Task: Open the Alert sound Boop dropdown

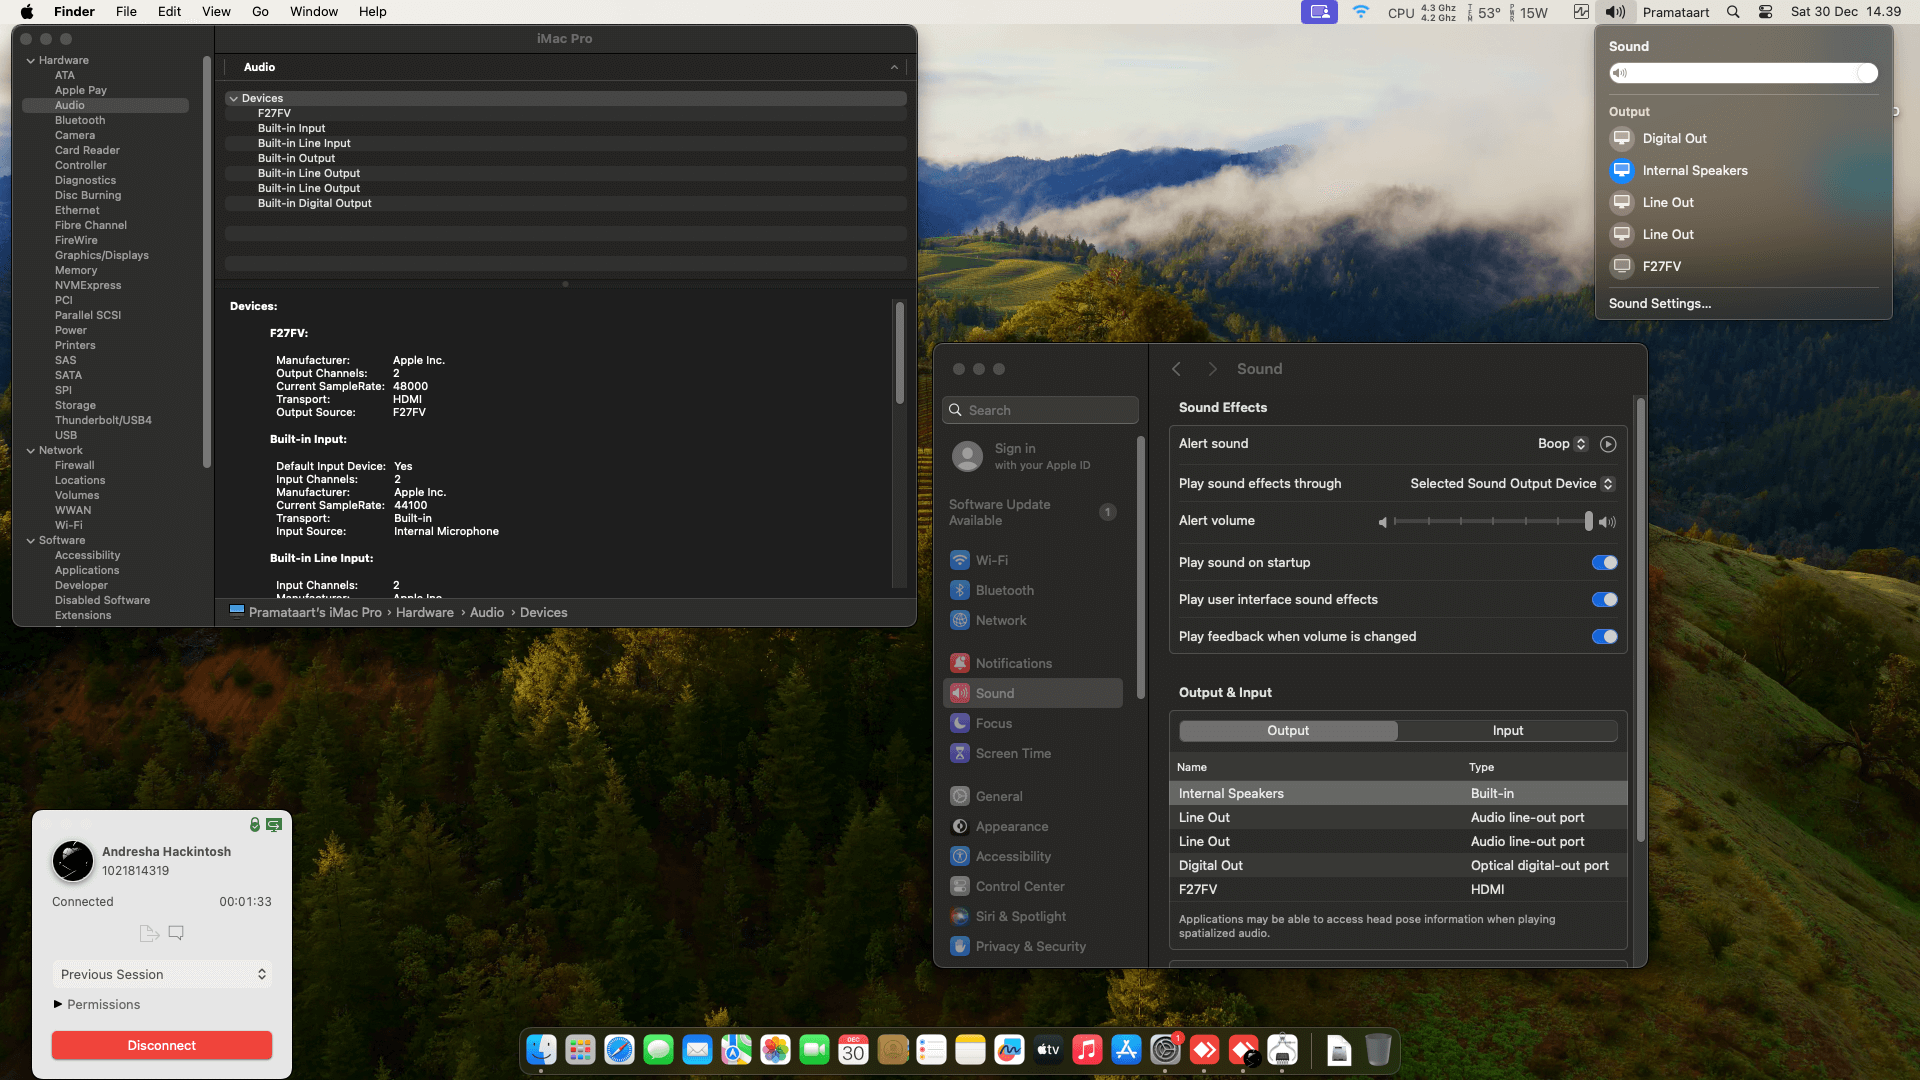Action: 1562,444
